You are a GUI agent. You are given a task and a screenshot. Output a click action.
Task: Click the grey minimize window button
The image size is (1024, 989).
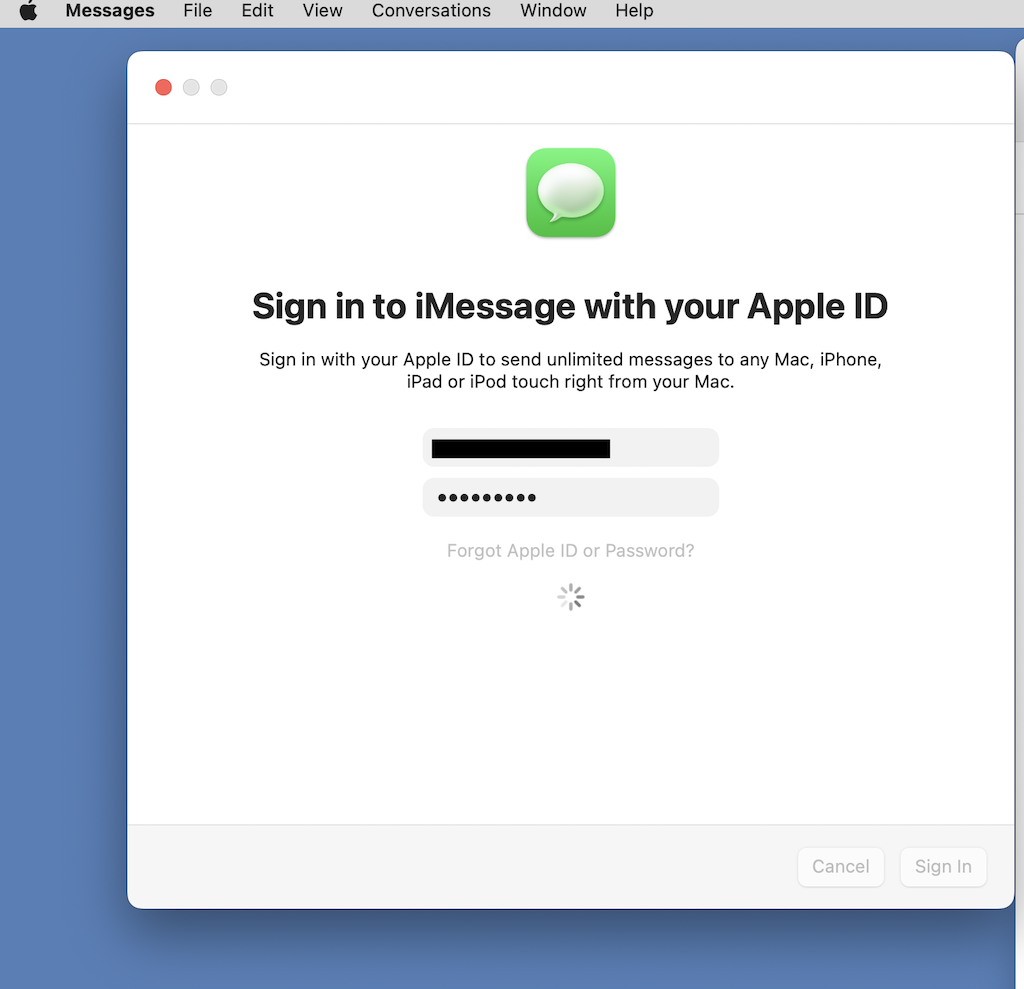[191, 87]
